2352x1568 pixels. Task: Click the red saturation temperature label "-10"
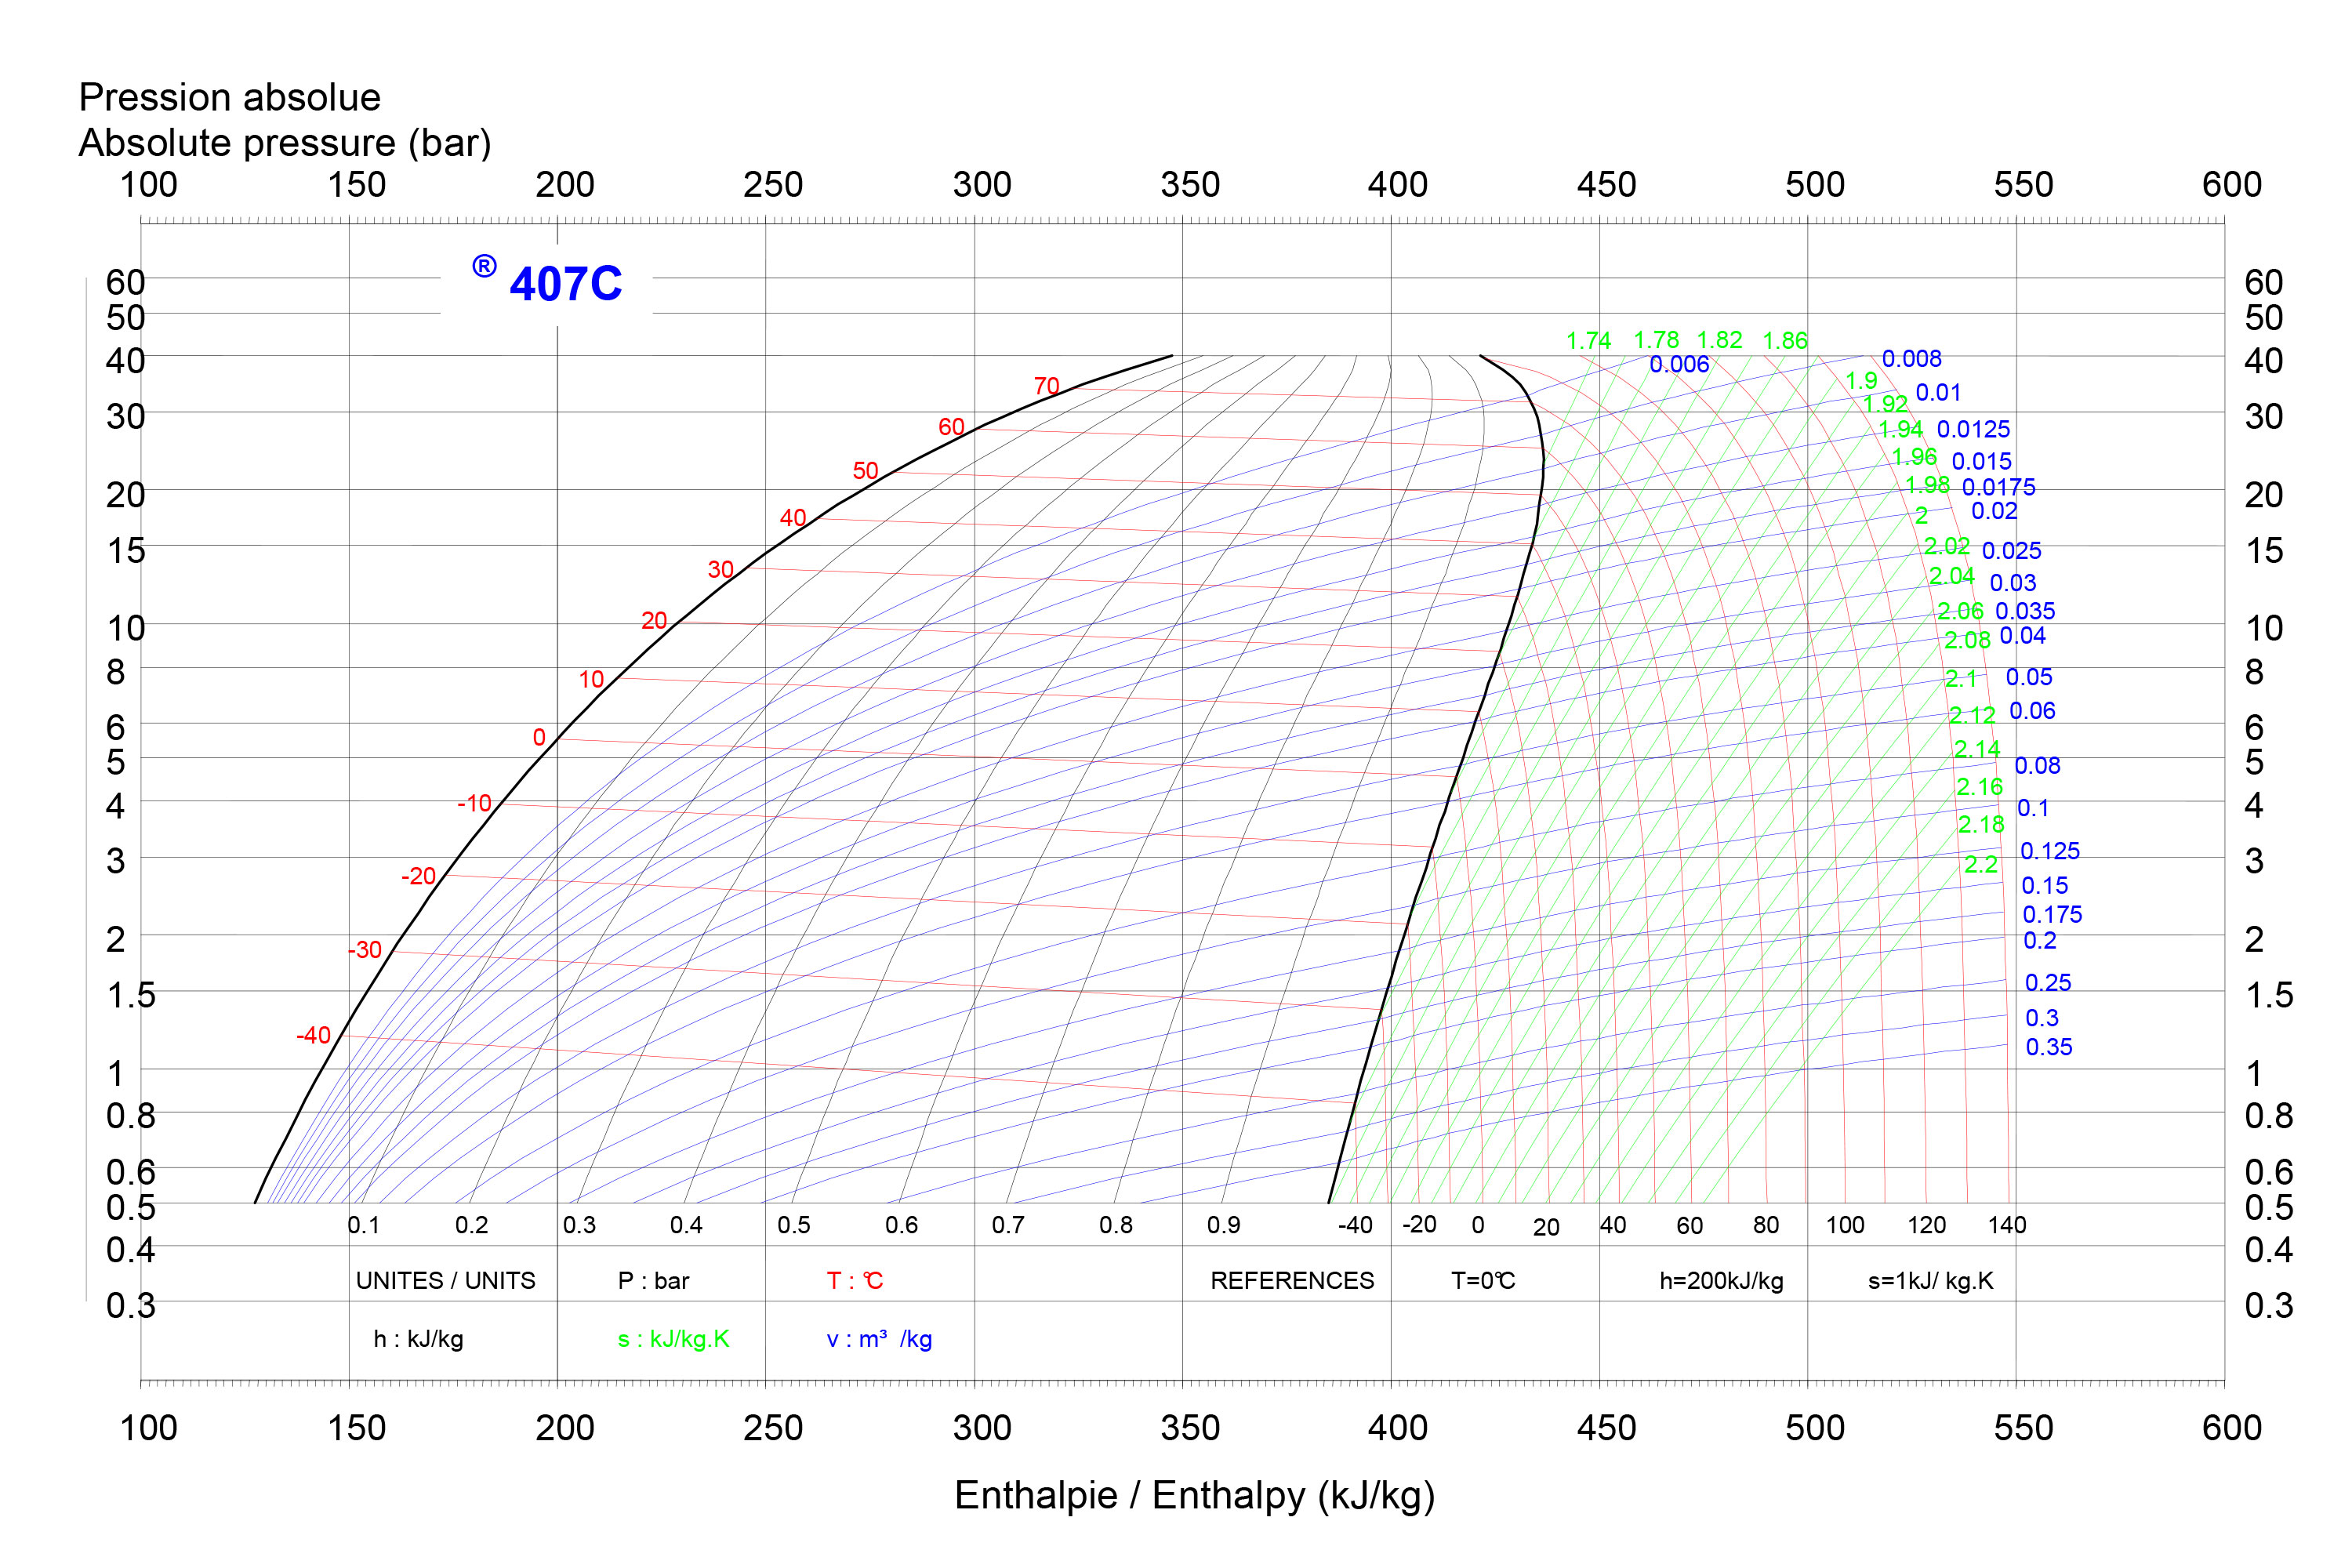474,804
